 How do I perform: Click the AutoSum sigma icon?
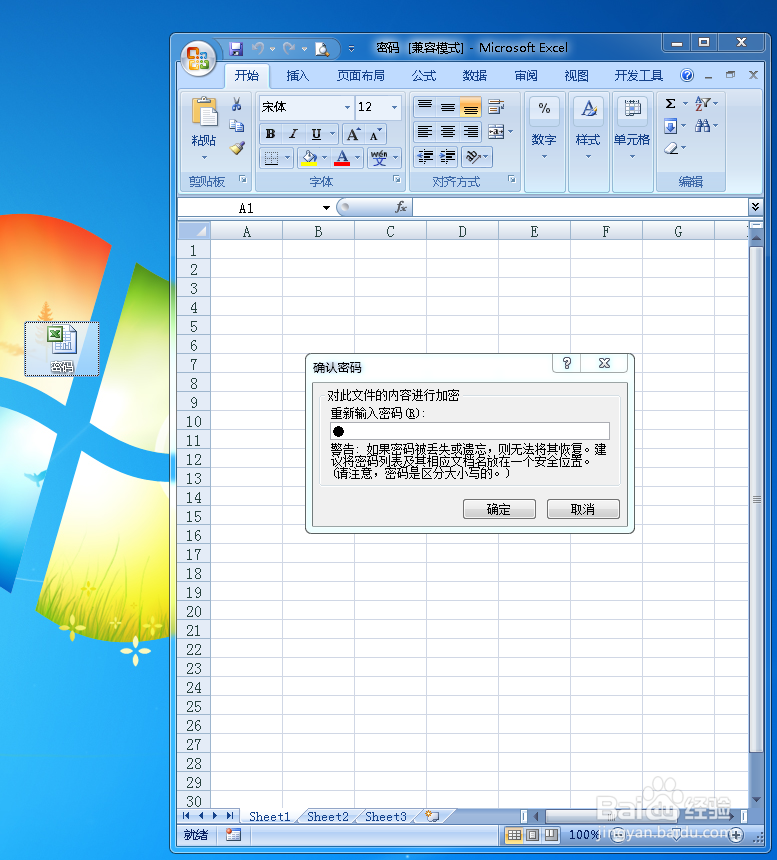(671, 104)
